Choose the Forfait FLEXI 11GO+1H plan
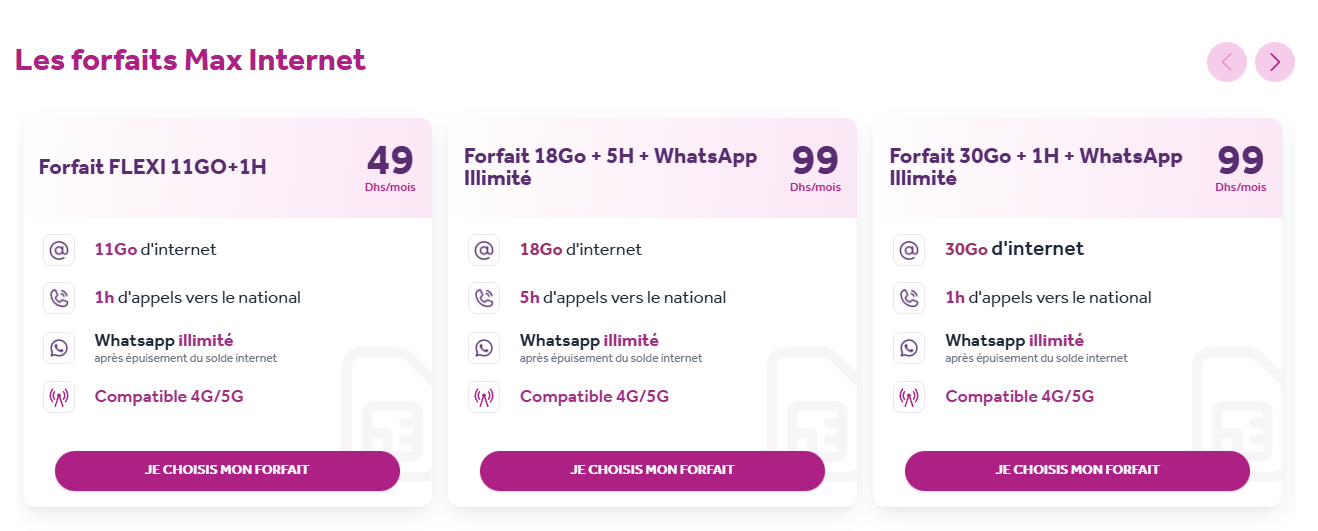 tap(227, 470)
